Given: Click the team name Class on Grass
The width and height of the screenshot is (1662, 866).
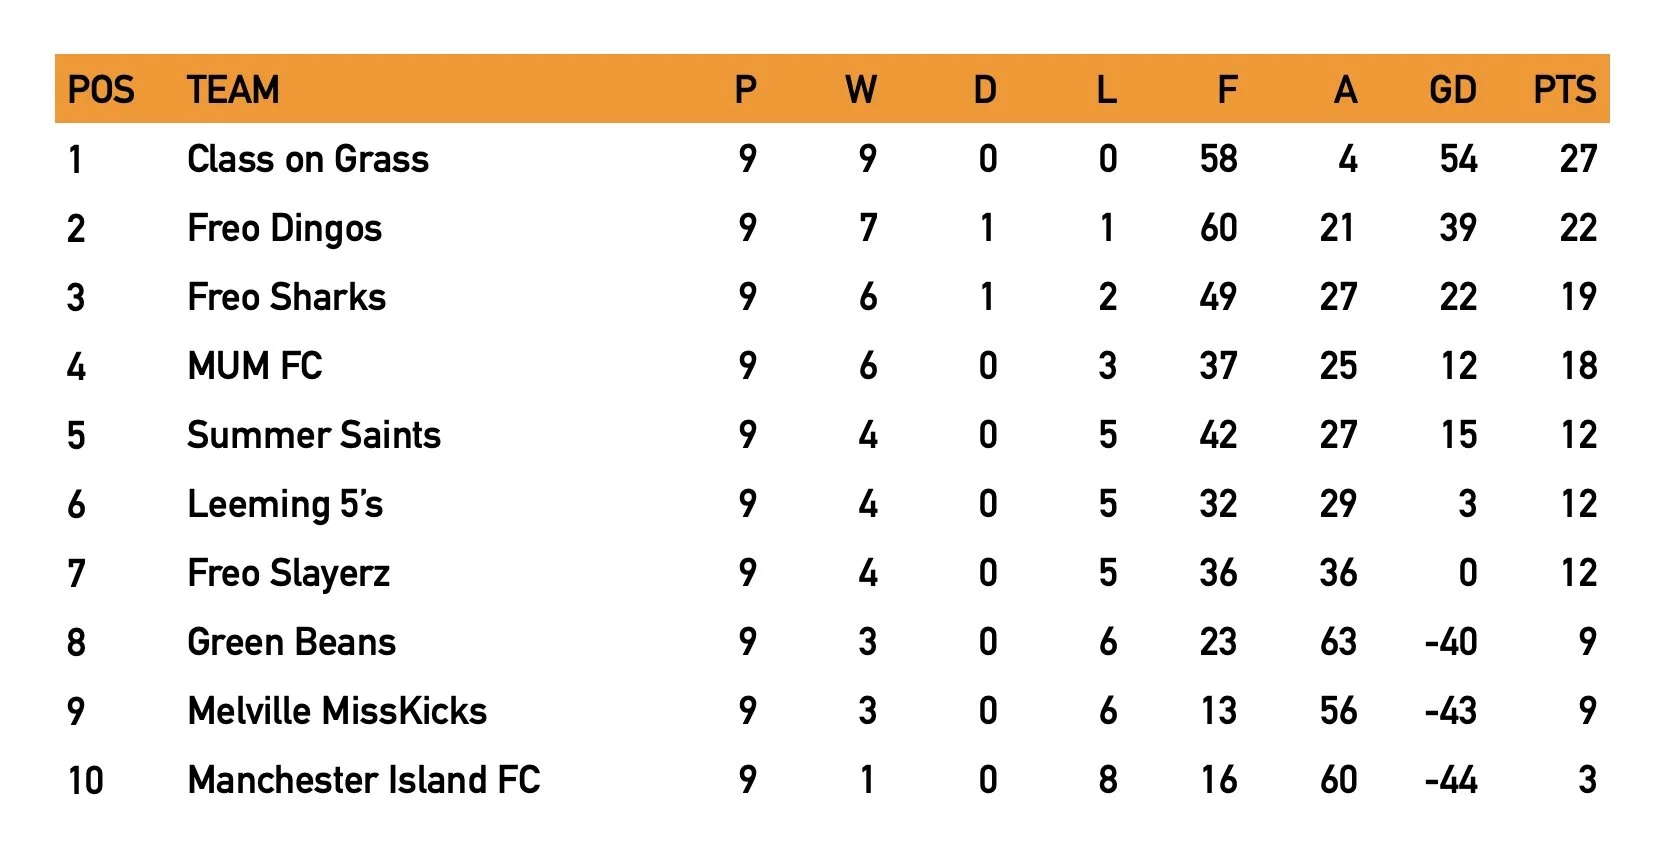Looking at the screenshot, I should (x=308, y=159).
